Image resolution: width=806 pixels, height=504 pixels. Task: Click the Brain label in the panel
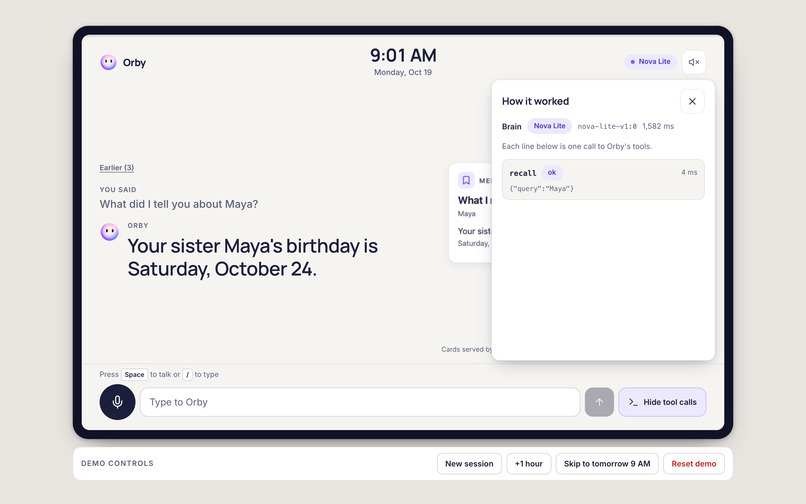511,127
